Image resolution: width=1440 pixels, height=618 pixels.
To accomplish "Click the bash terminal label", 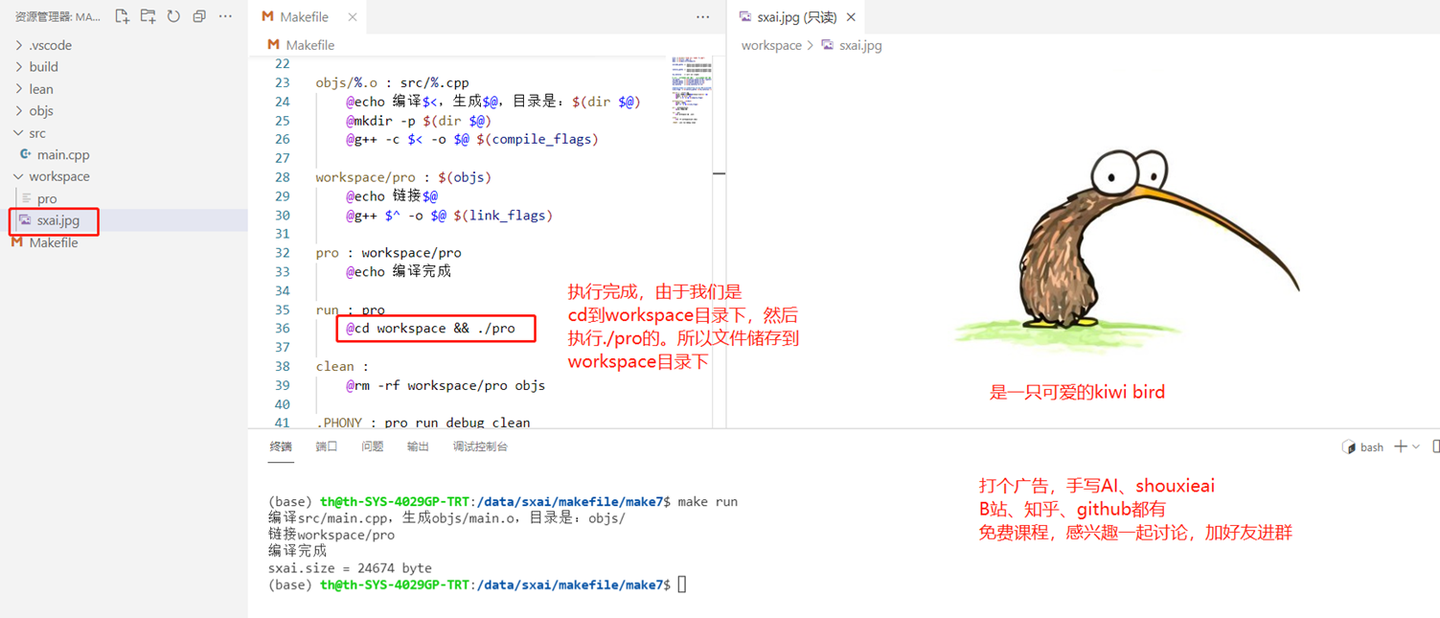I will pyautogui.click(x=1372, y=447).
